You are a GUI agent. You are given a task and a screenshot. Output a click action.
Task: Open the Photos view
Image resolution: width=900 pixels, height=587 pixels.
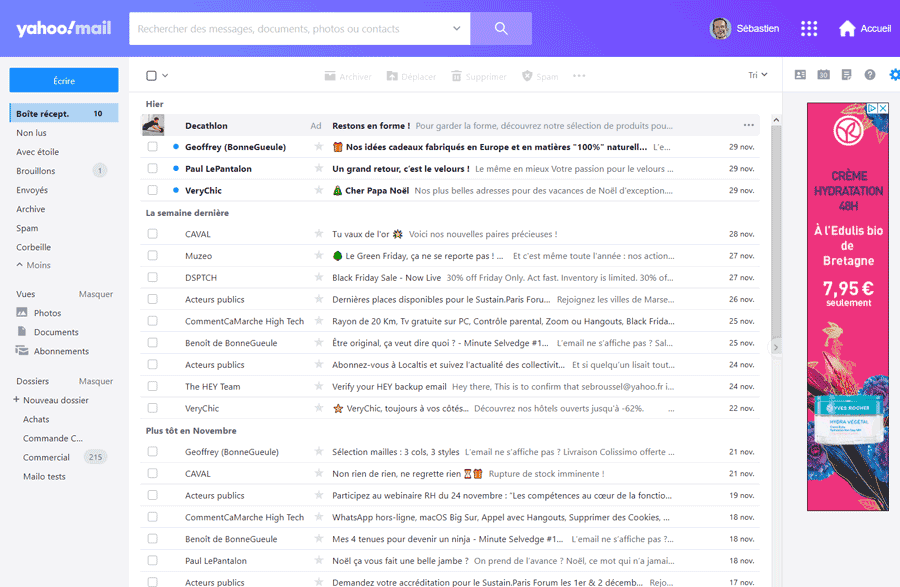click(x=38, y=313)
